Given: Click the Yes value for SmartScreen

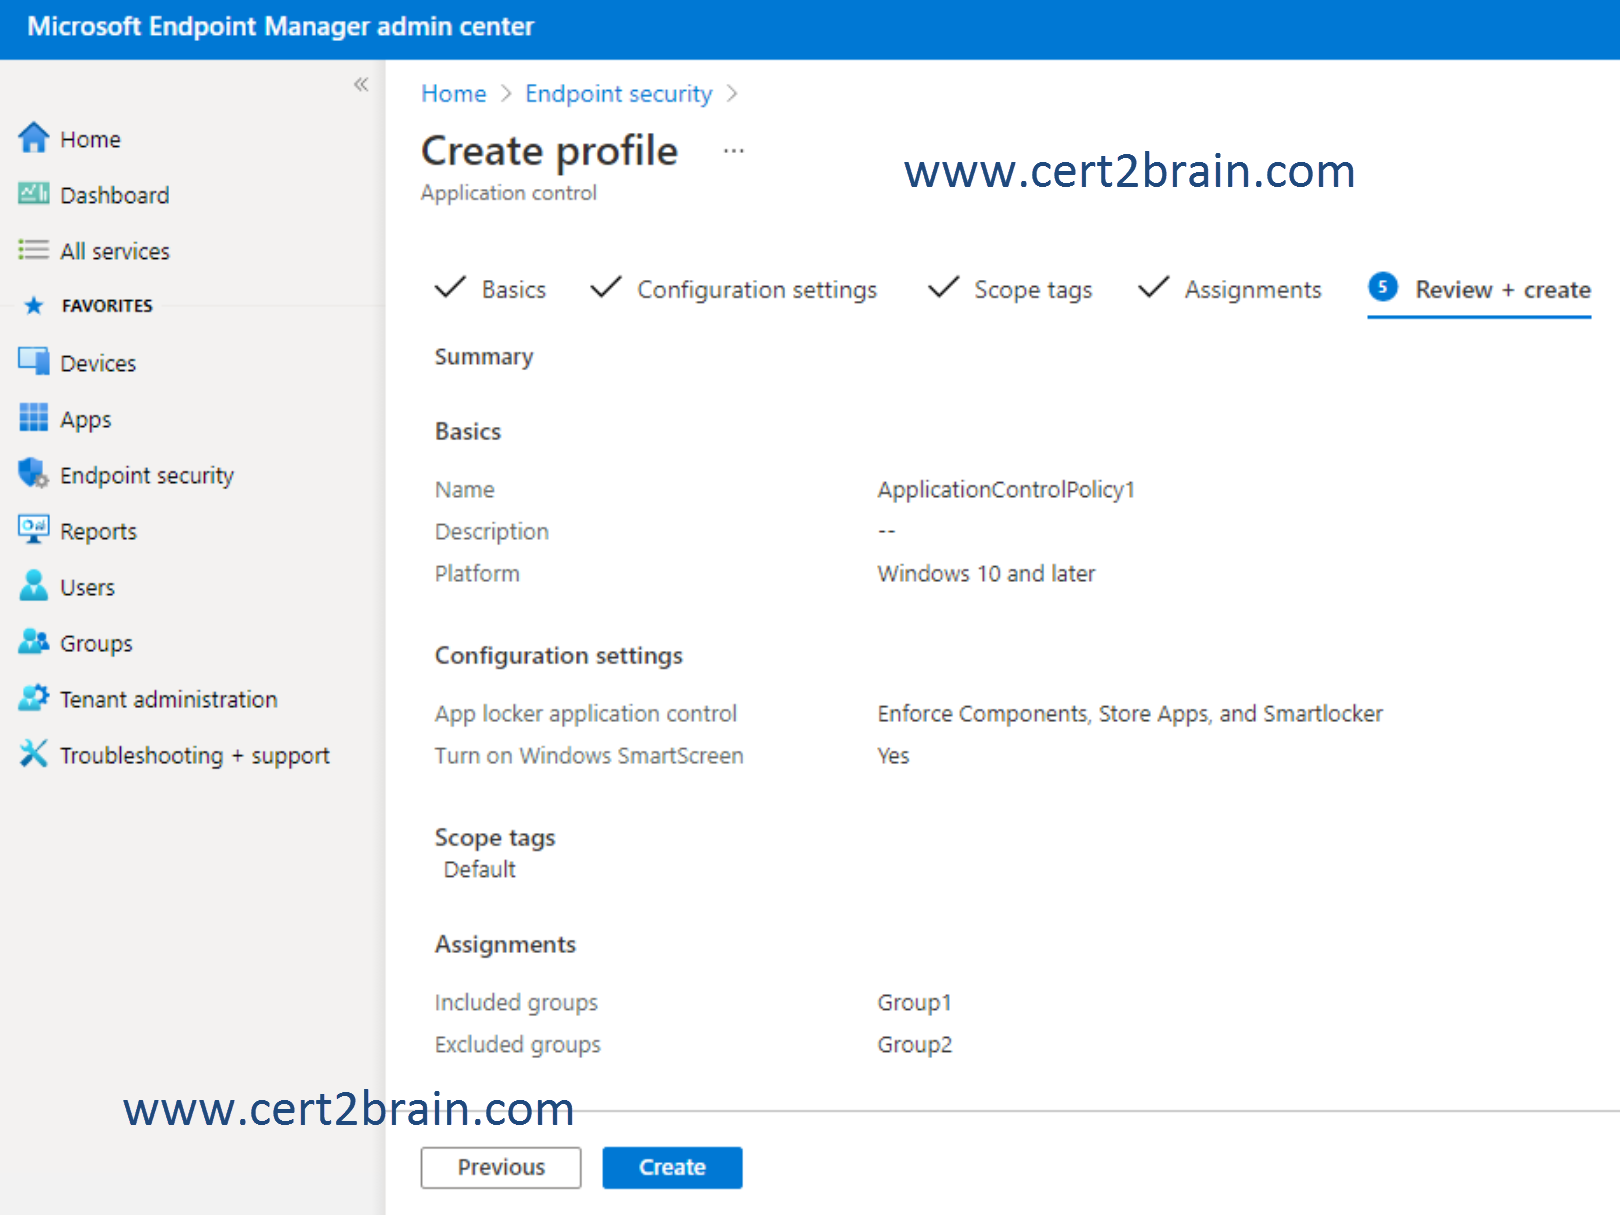Looking at the screenshot, I should tap(893, 756).
